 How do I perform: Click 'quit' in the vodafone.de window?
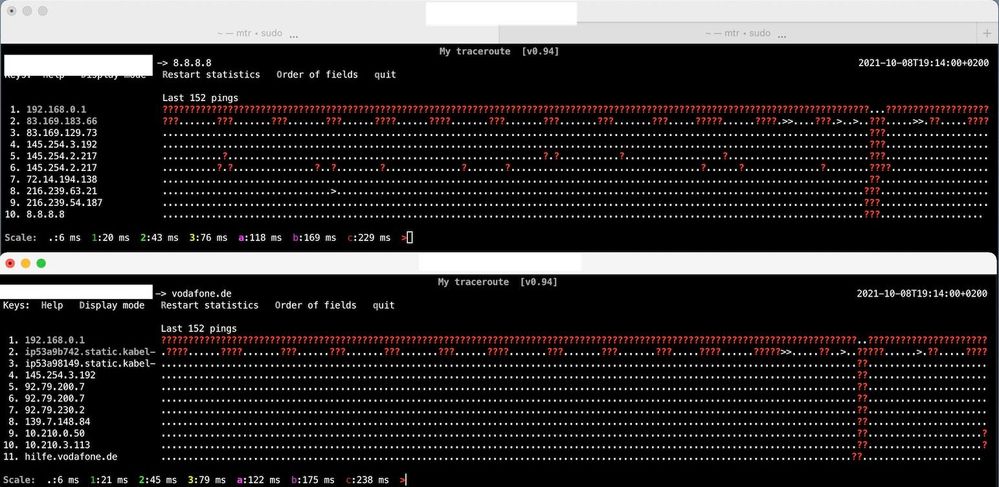[384, 305]
